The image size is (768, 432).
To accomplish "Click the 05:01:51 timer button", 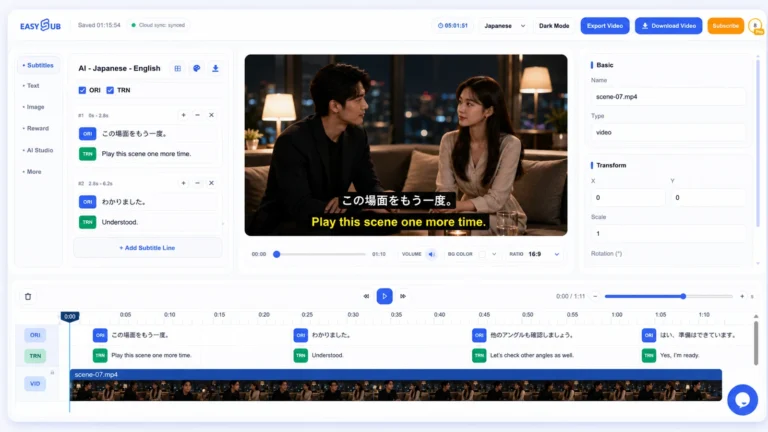I will pos(453,26).
